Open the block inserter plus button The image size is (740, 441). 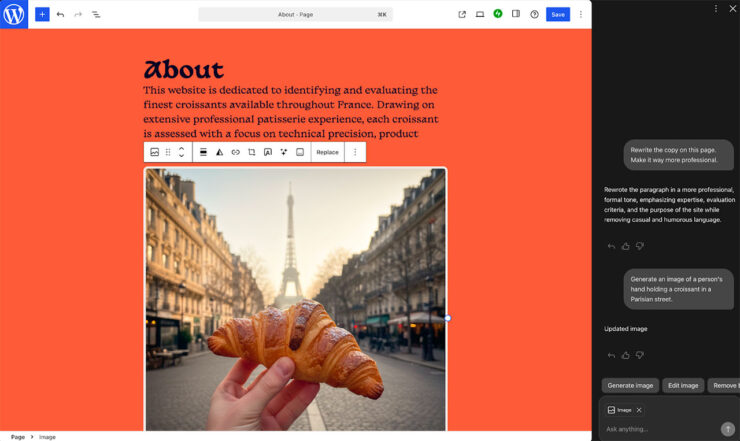point(42,14)
